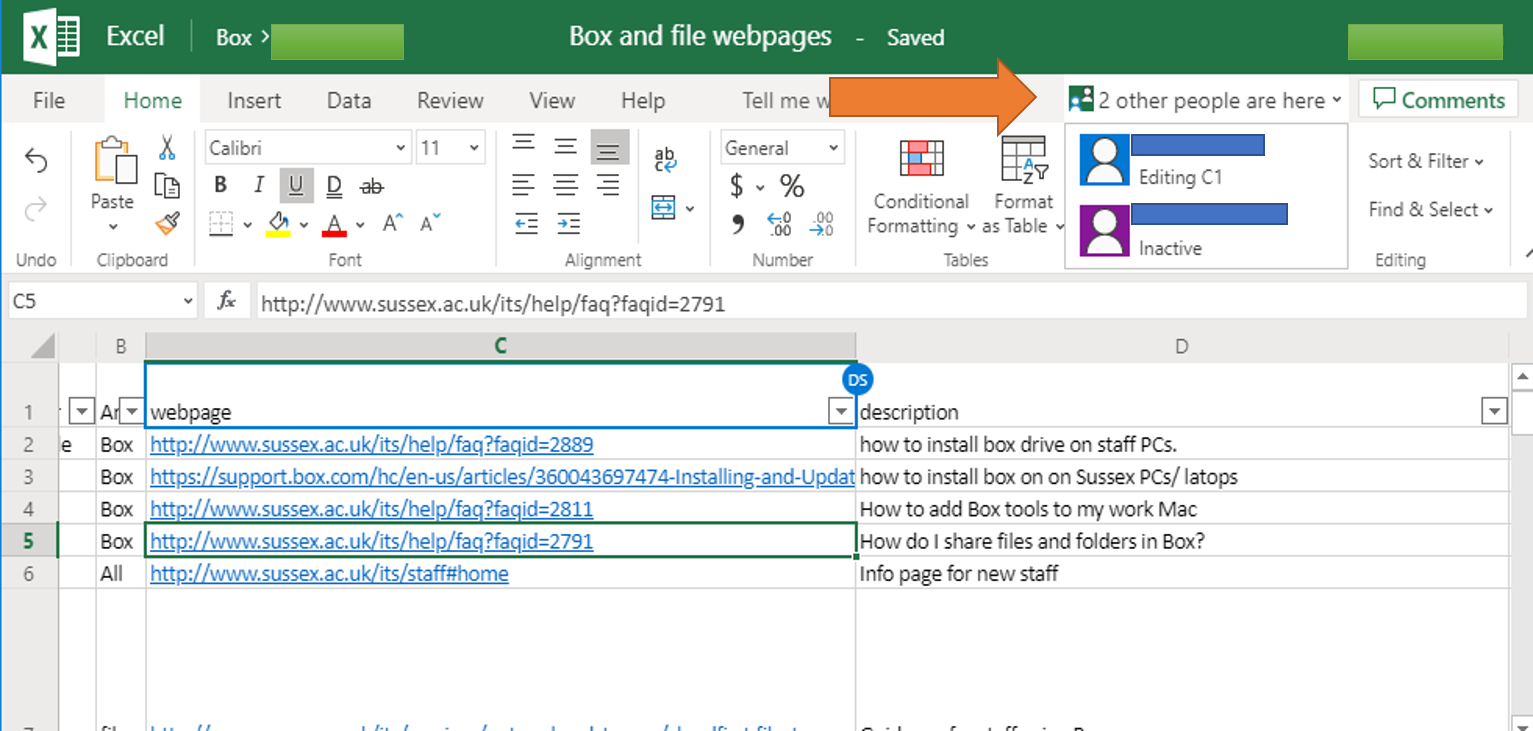1533x731 pixels.
Task: Increase decimal places
Action: (x=780, y=224)
